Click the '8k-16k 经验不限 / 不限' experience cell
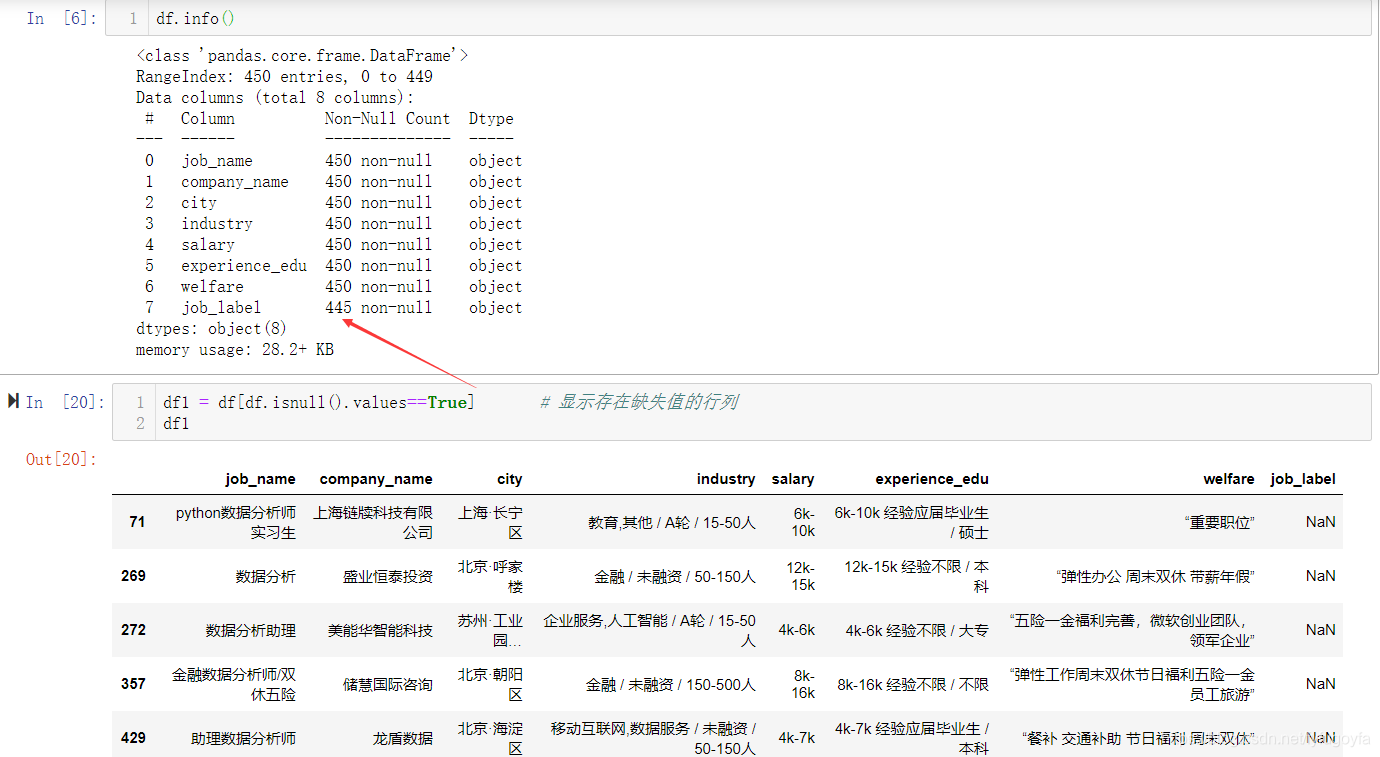The image size is (1380, 757). tap(913, 684)
